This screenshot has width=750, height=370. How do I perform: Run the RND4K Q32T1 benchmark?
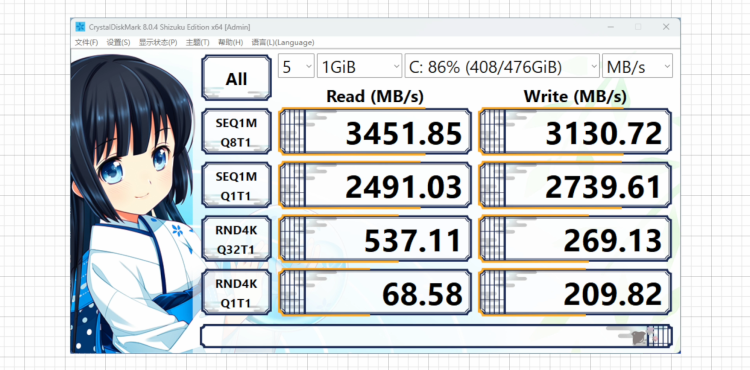tap(236, 239)
